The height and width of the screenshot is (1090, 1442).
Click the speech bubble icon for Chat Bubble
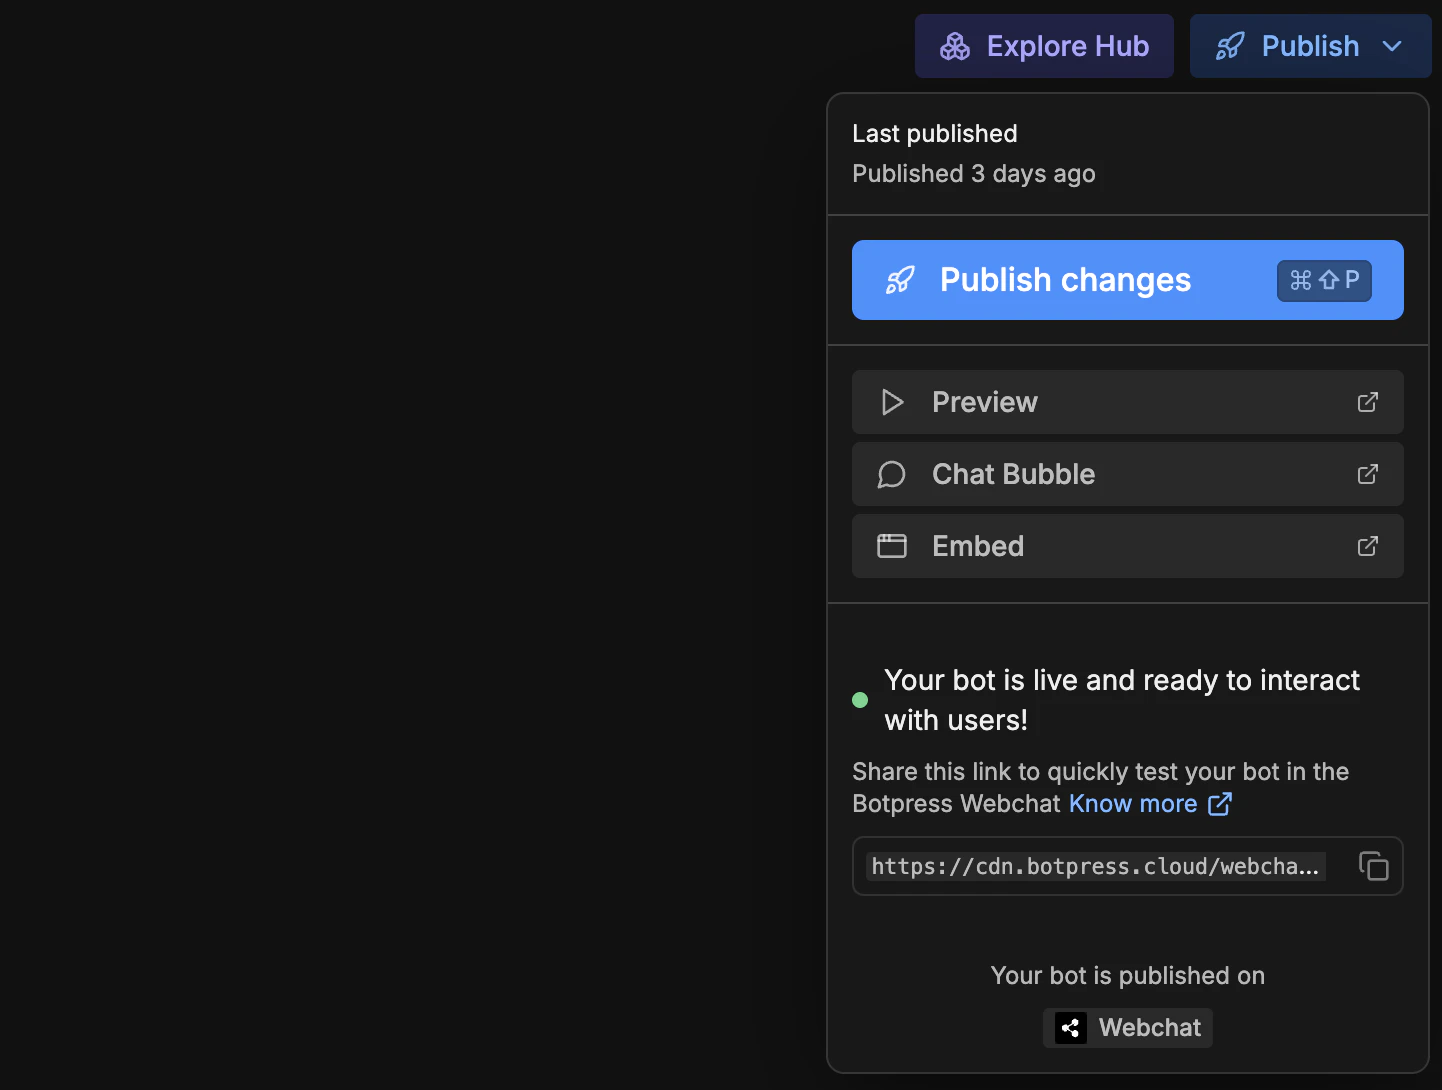(892, 474)
